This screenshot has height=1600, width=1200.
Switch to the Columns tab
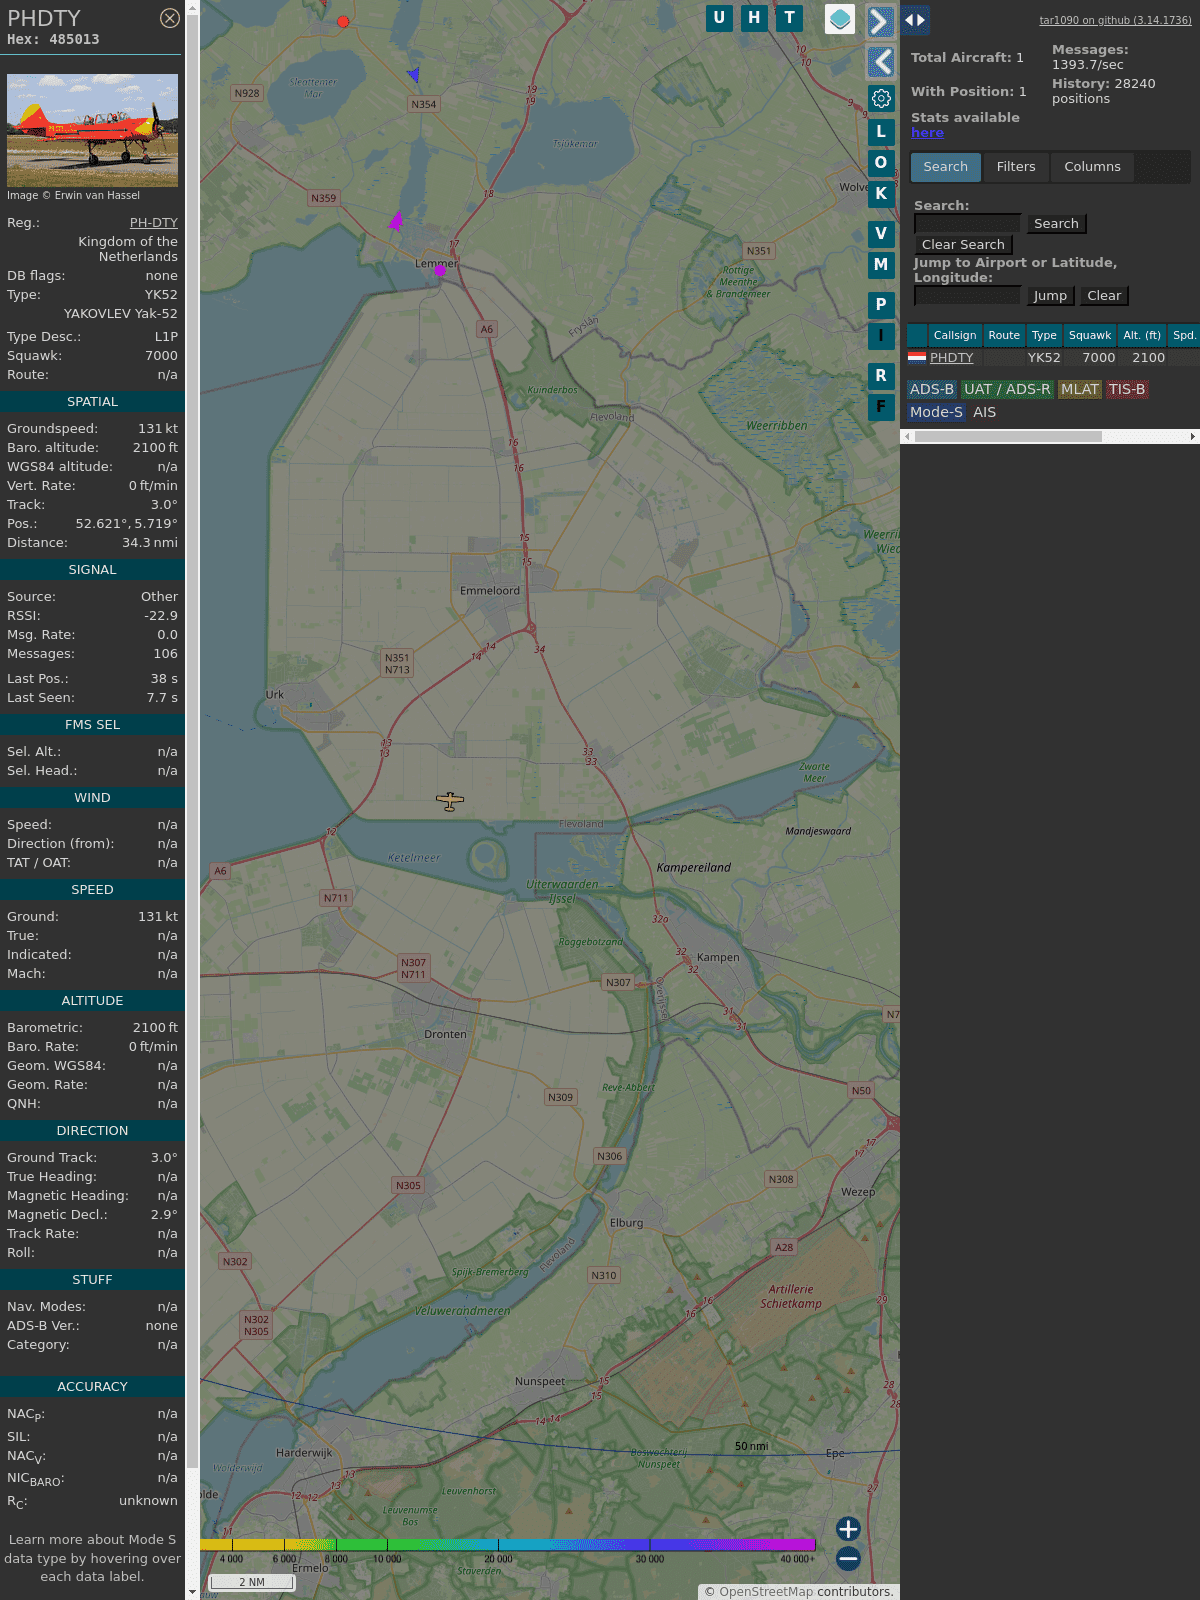coord(1092,167)
